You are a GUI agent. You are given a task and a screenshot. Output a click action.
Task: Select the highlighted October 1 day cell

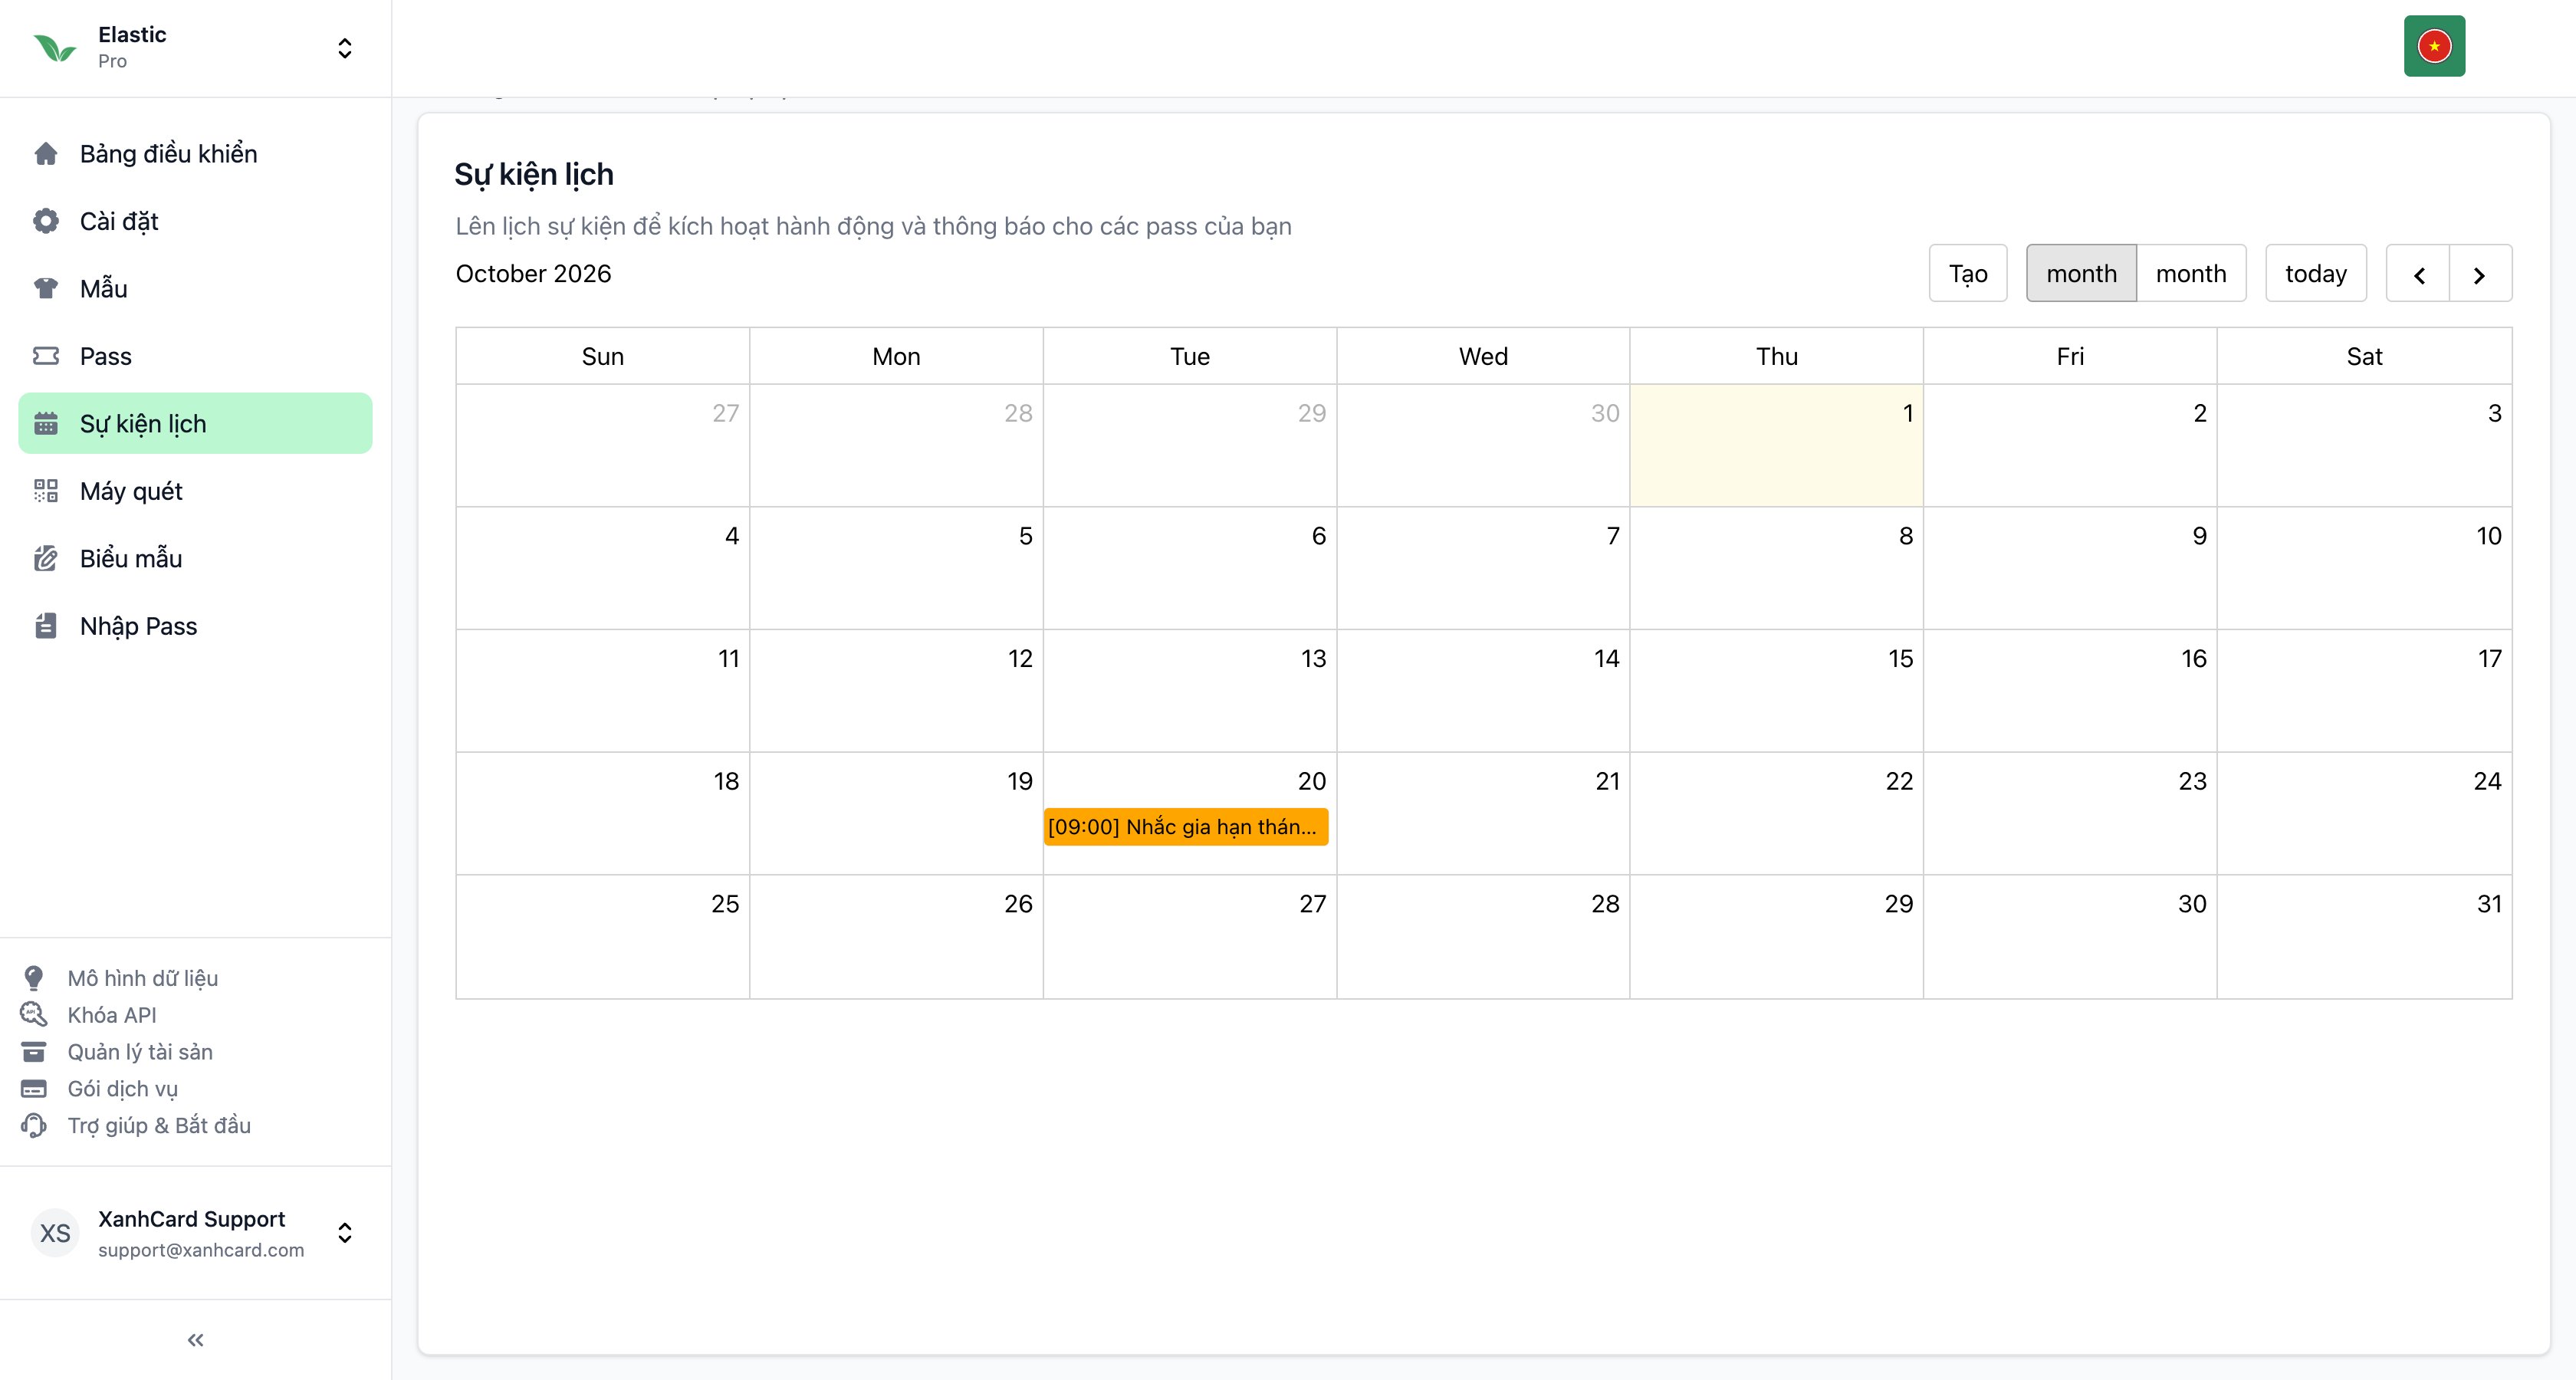coord(1776,445)
